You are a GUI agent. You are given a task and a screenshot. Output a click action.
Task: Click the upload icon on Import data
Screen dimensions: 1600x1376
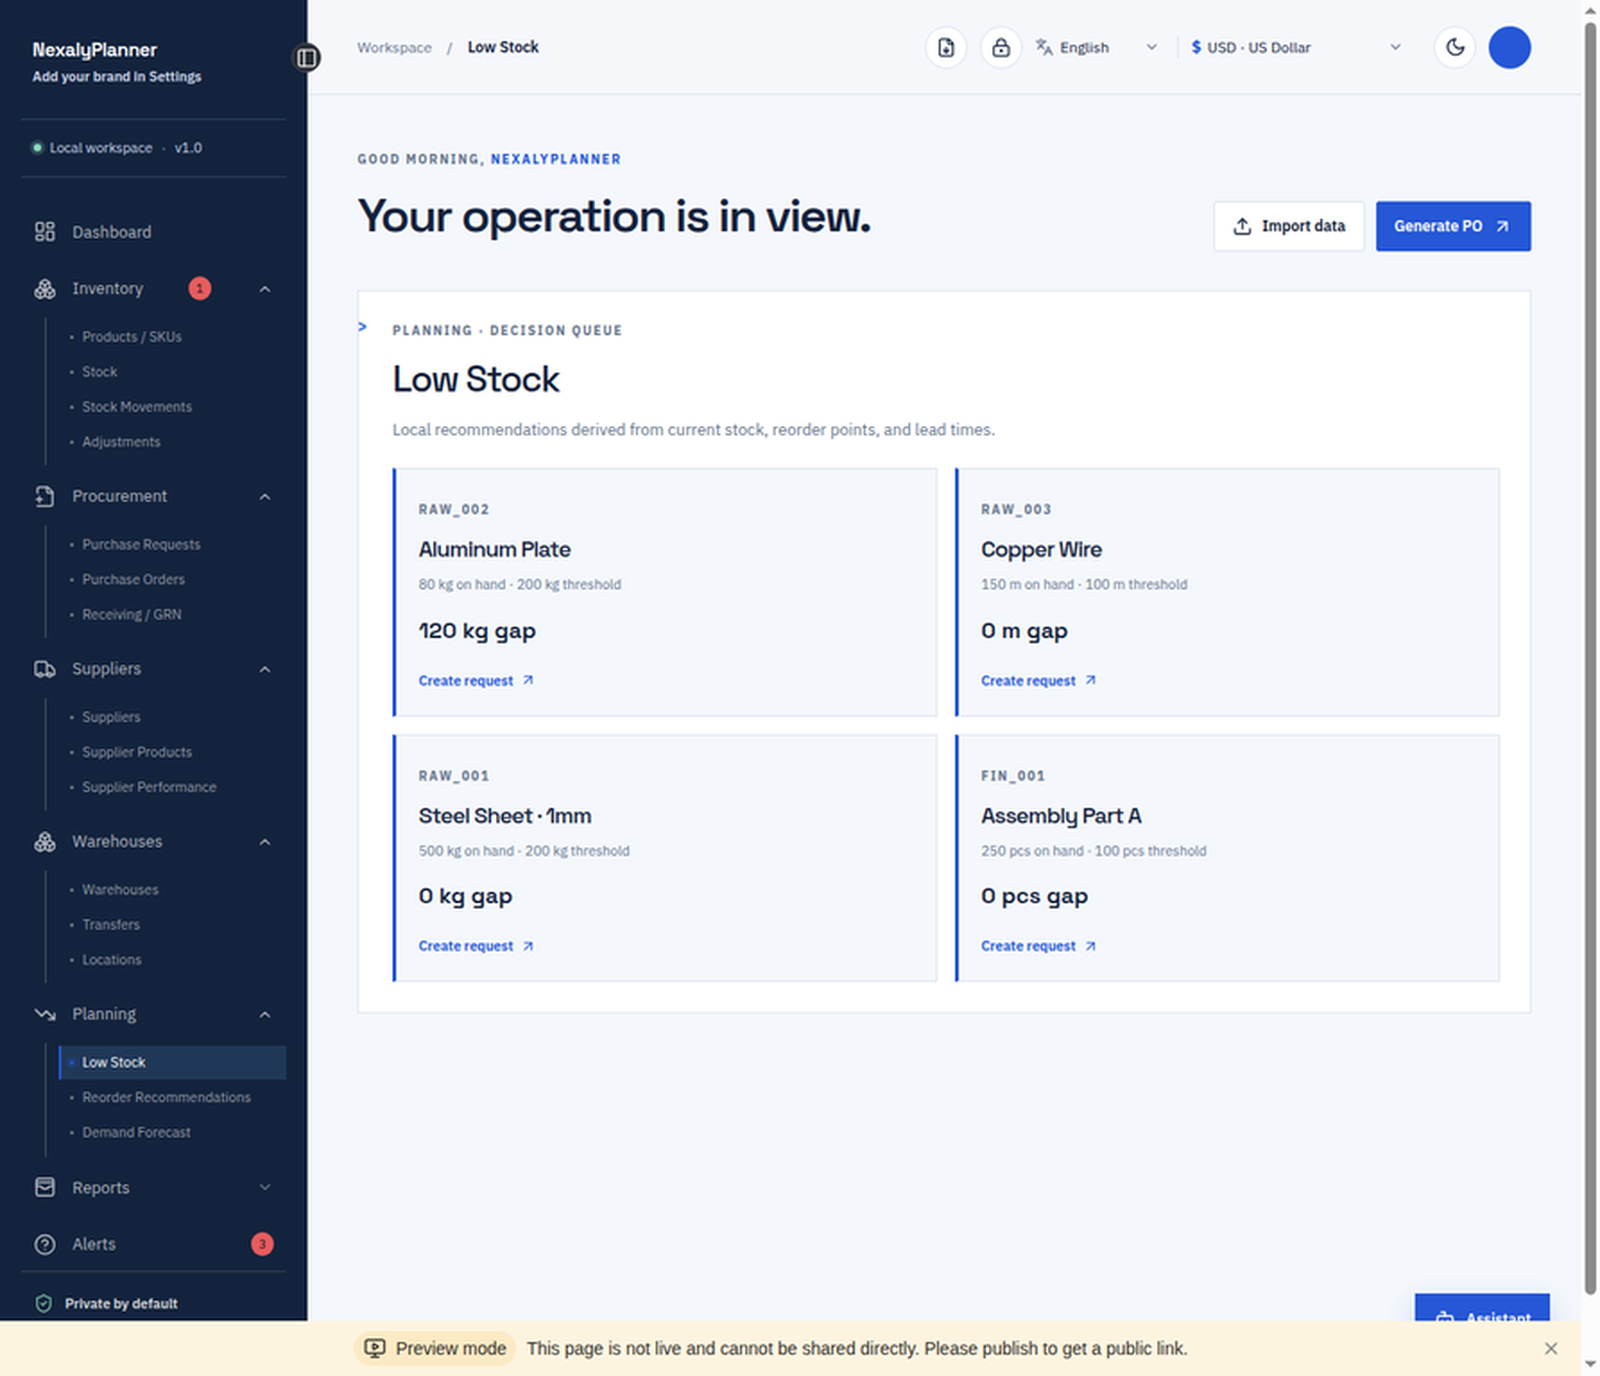(1242, 226)
